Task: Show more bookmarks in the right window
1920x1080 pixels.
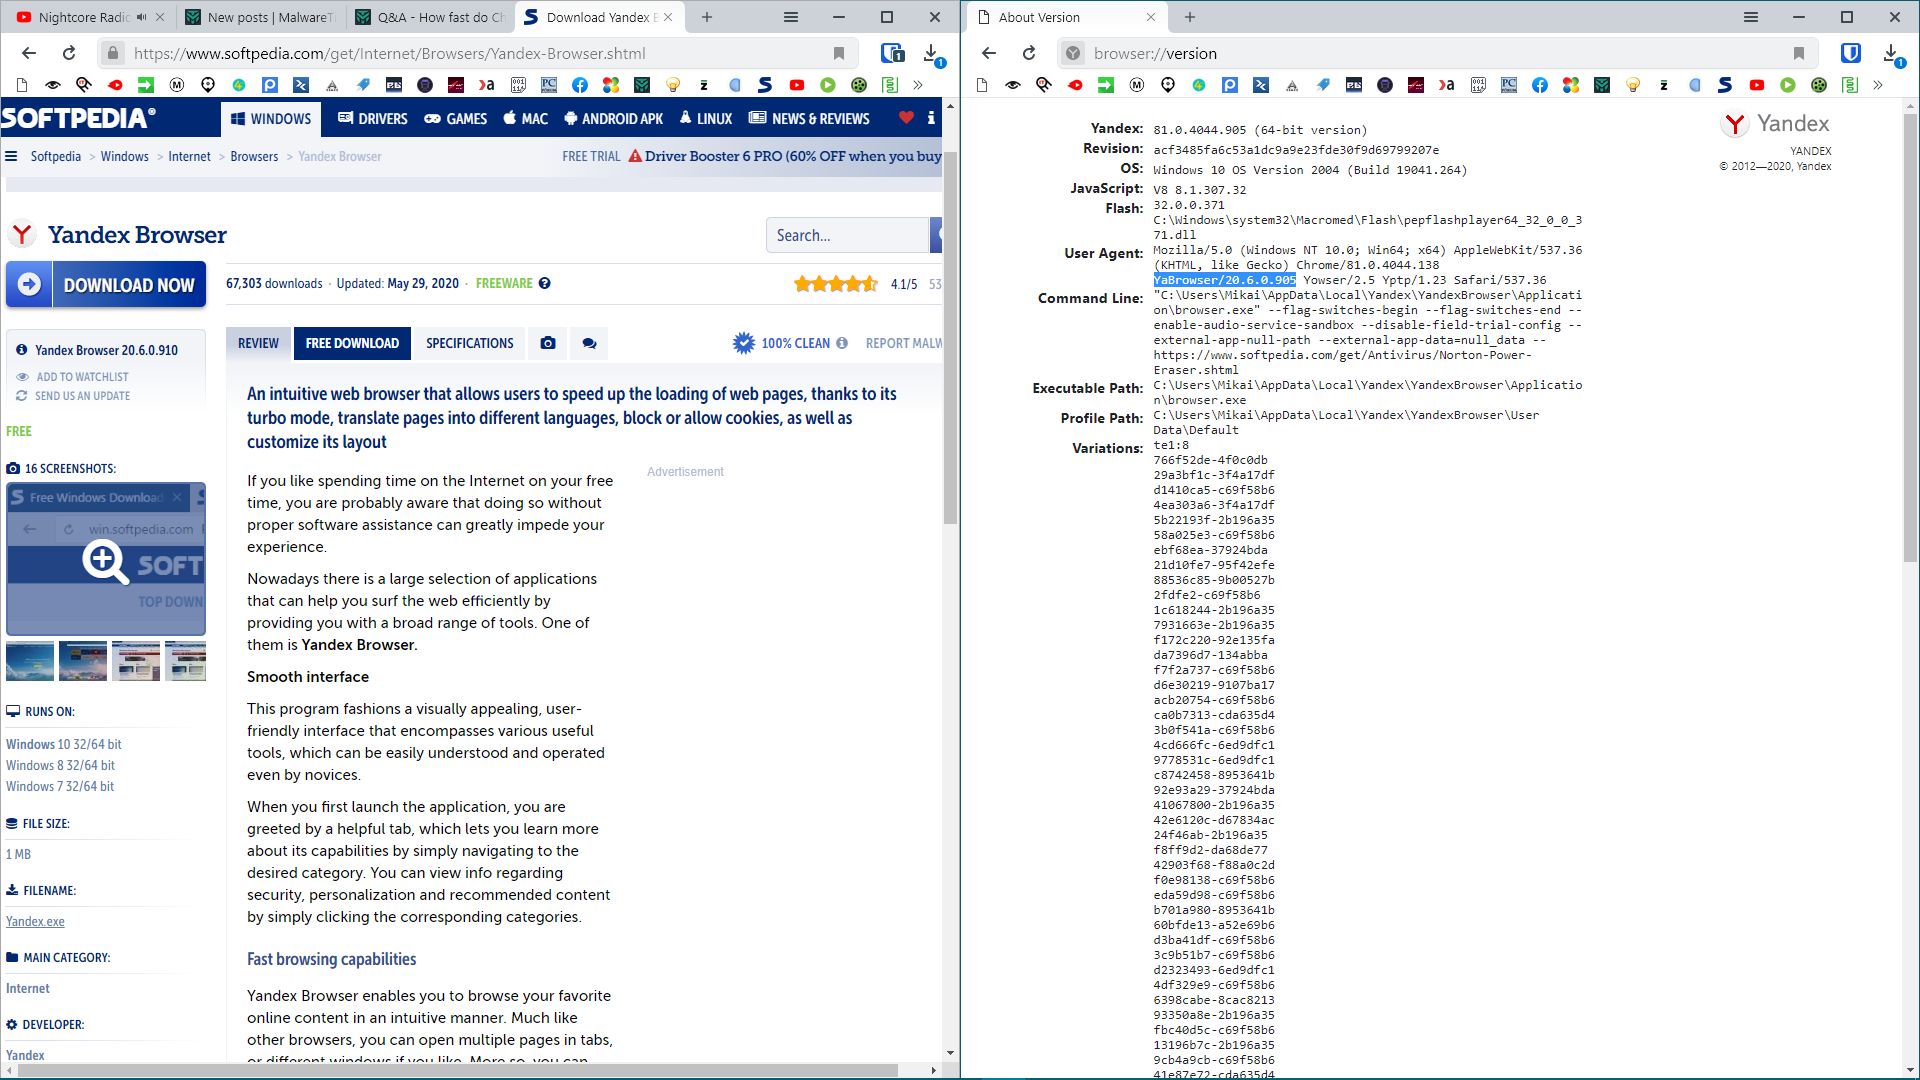Action: click(1878, 85)
